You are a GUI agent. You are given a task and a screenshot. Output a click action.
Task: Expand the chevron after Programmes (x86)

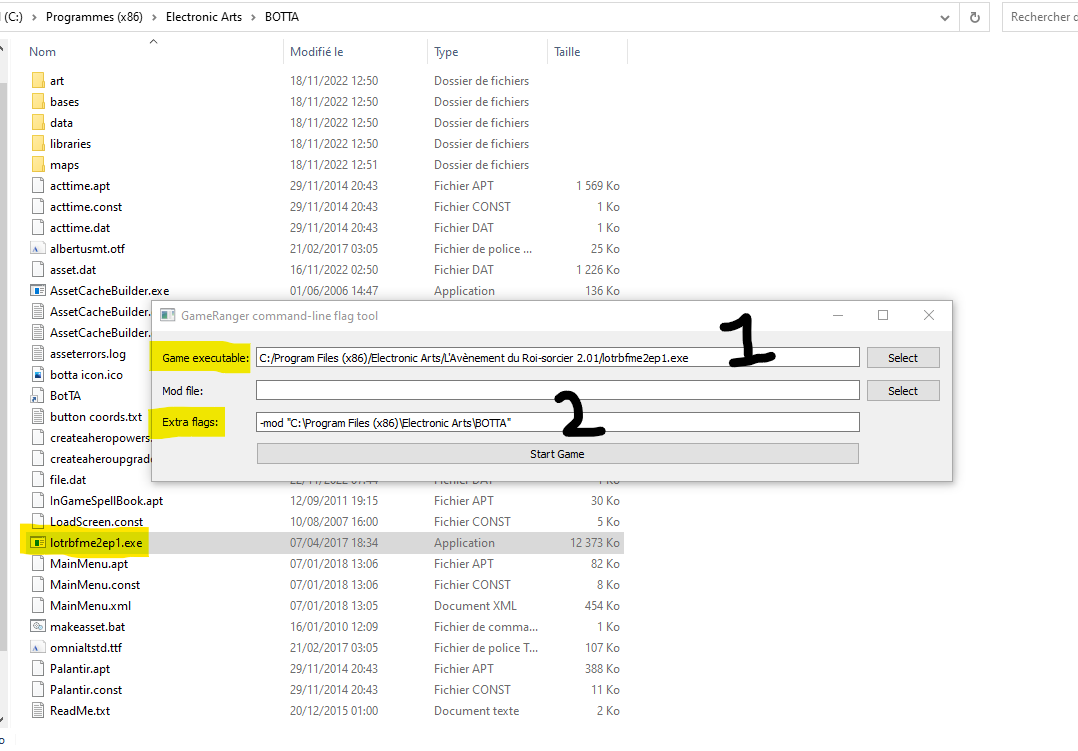pyautogui.click(x=154, y=17)
